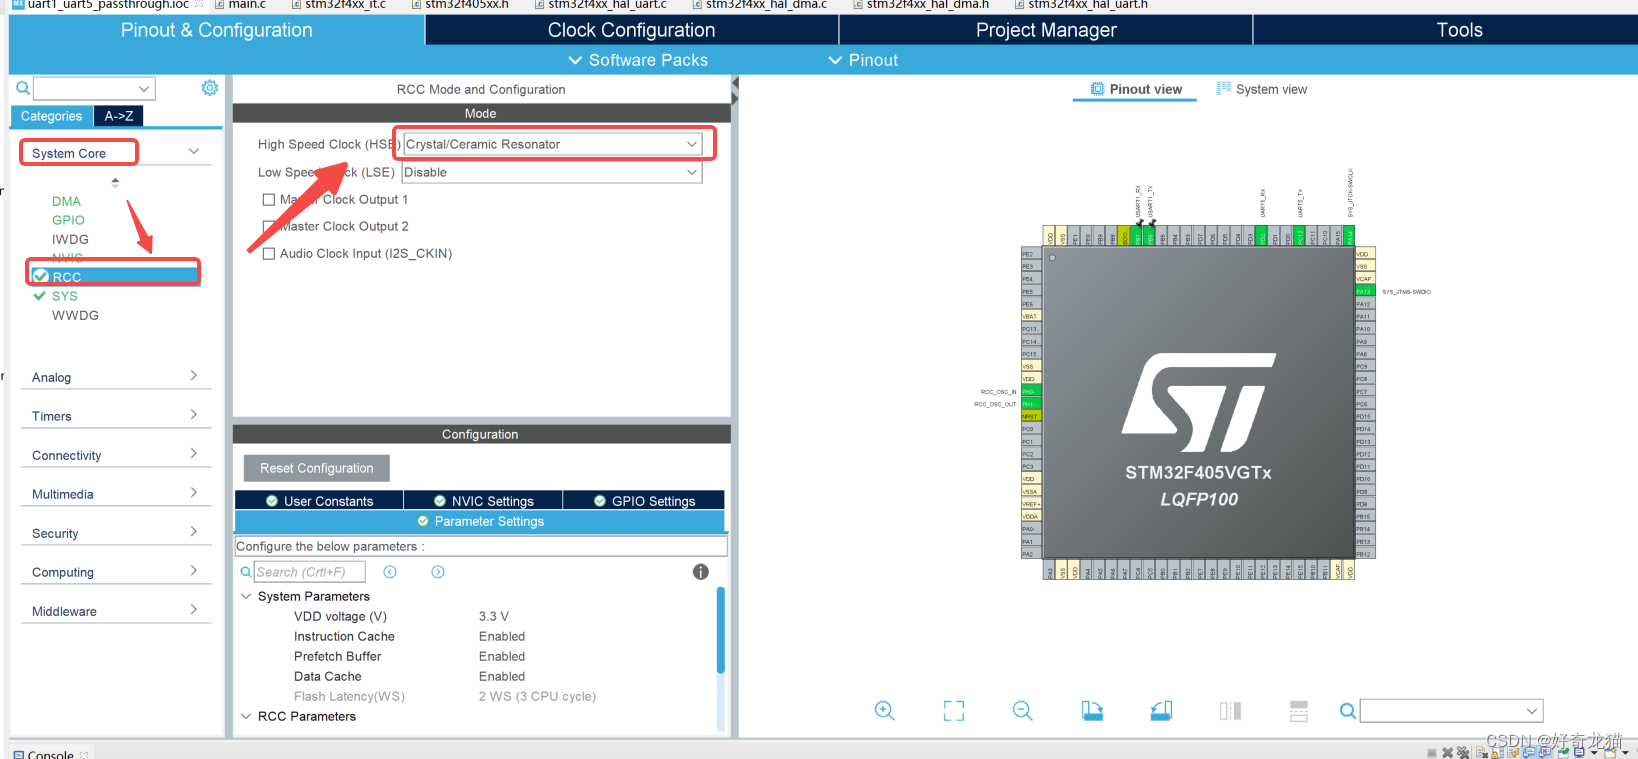Screen dimensions: 1638x759
Task: Open the Software Packs dropdown menu
Action: tap(638, 60)
